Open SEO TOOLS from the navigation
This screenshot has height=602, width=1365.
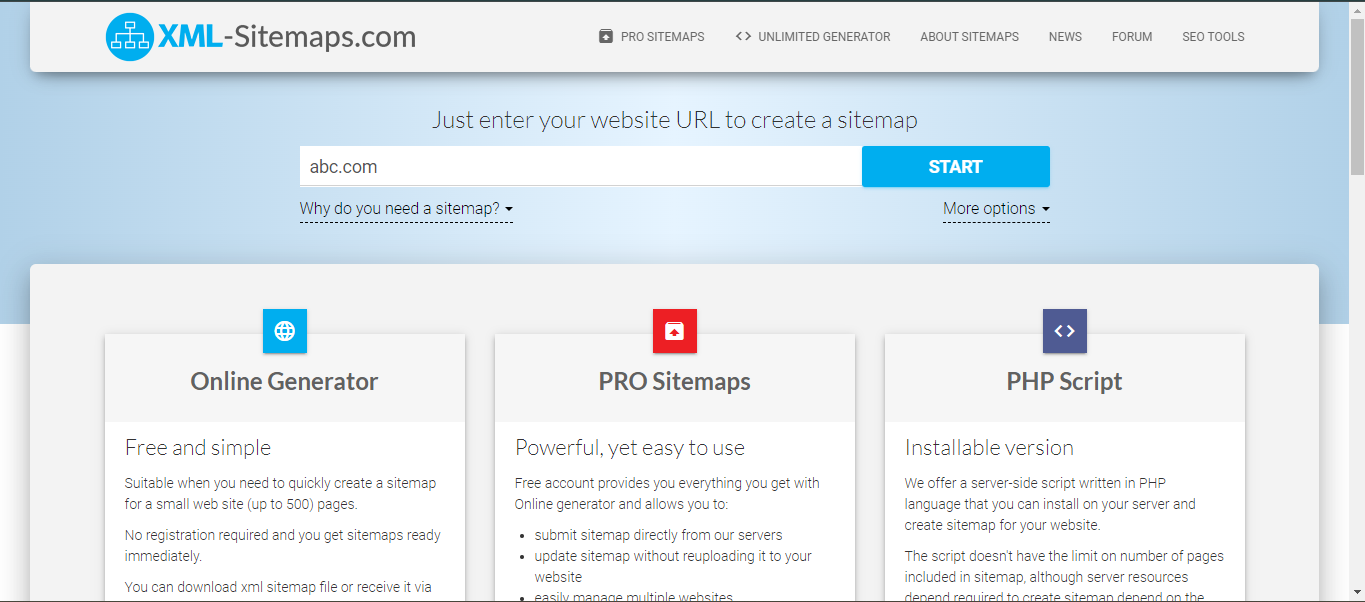click(1213, 36)
